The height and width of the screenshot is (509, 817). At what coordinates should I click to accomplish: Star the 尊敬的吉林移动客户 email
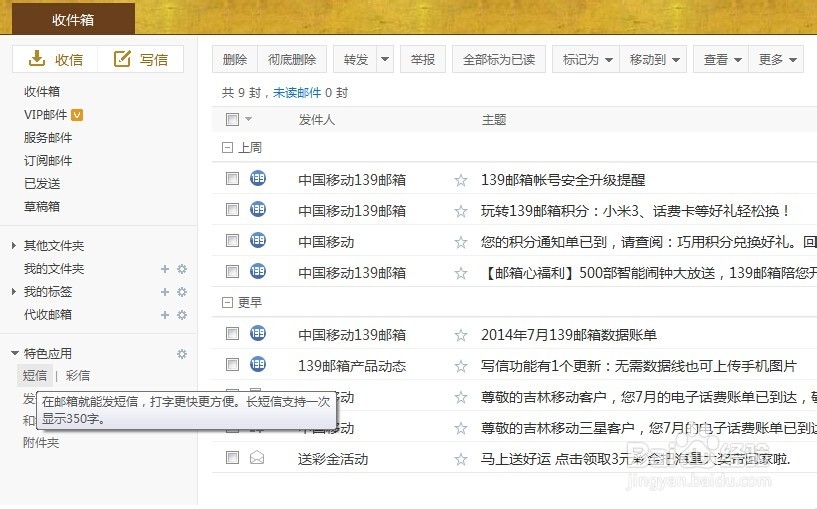461,398
